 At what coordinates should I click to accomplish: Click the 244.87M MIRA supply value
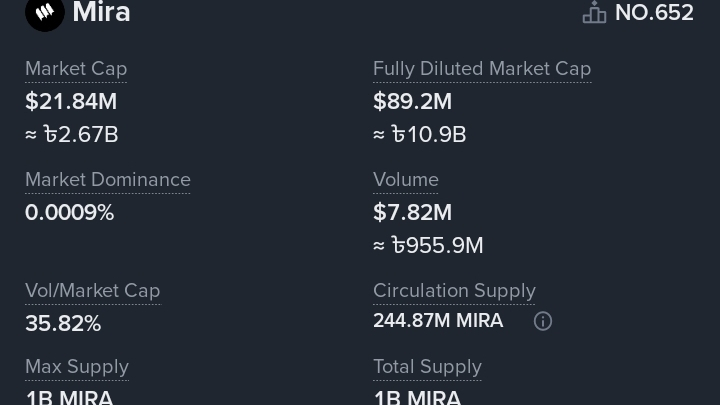(438, 321)
